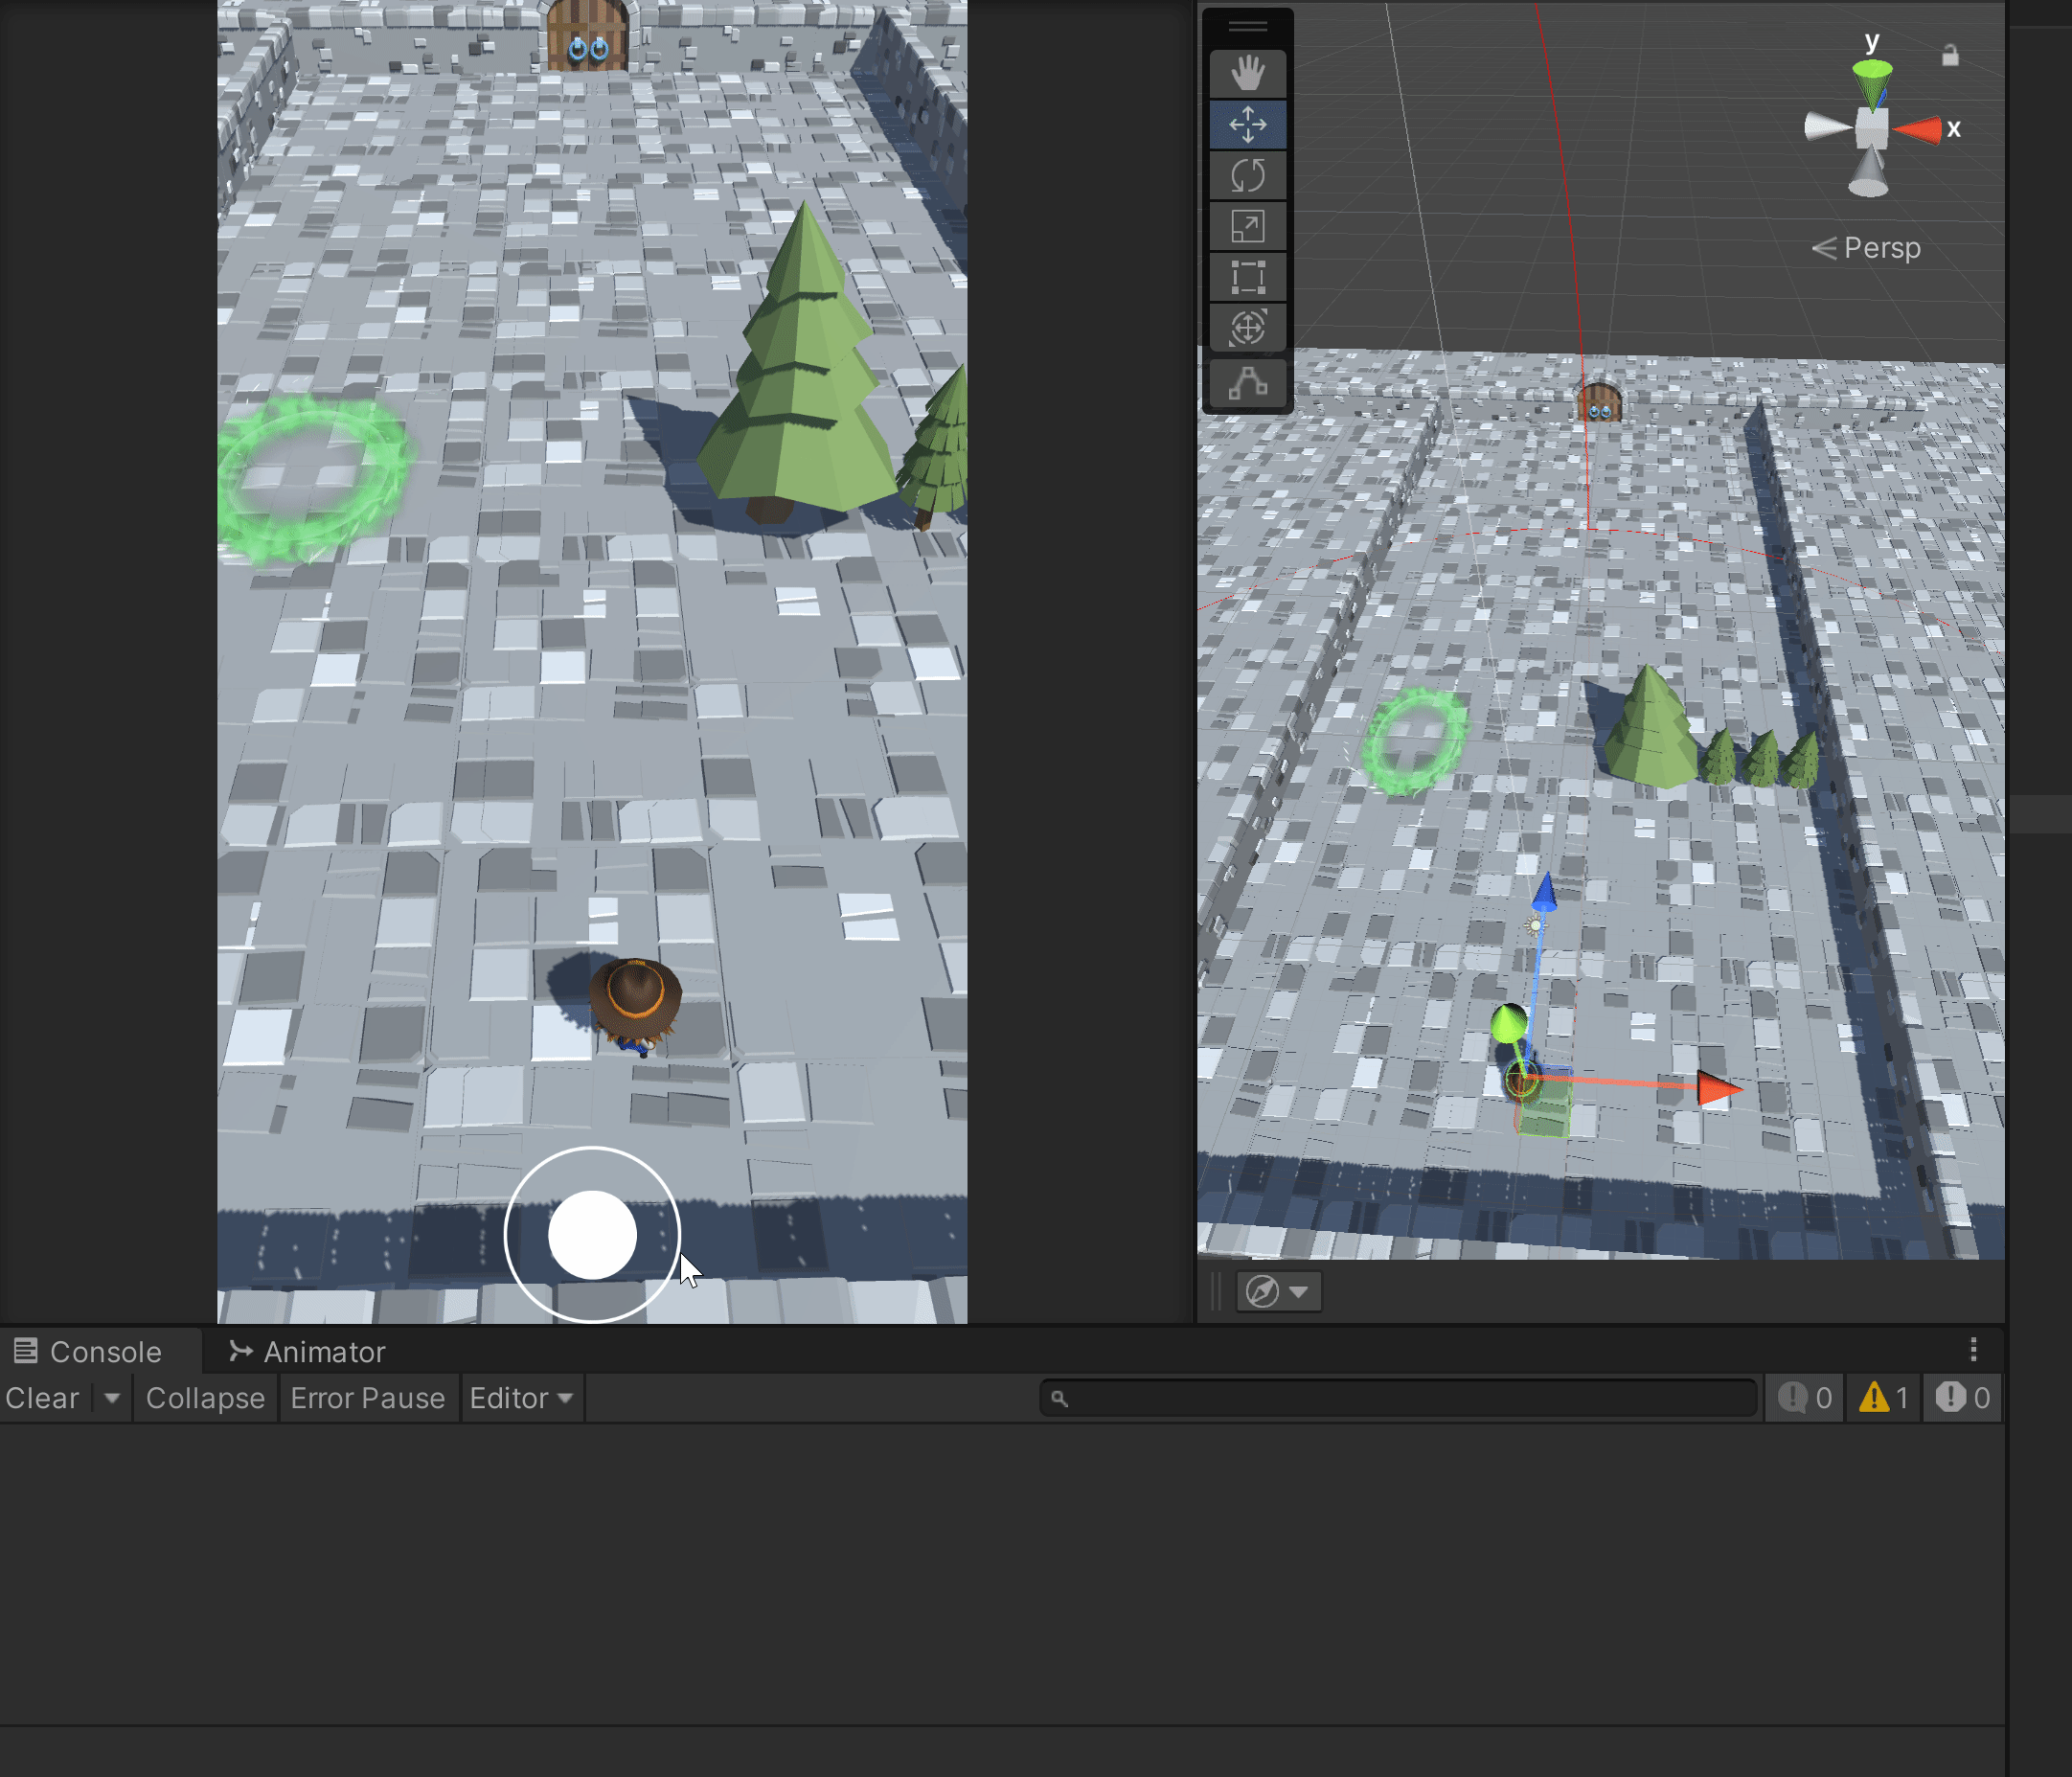Switch to the Animator tab
This screenshot has width=2072, height=1777.
coord(308,1352)
